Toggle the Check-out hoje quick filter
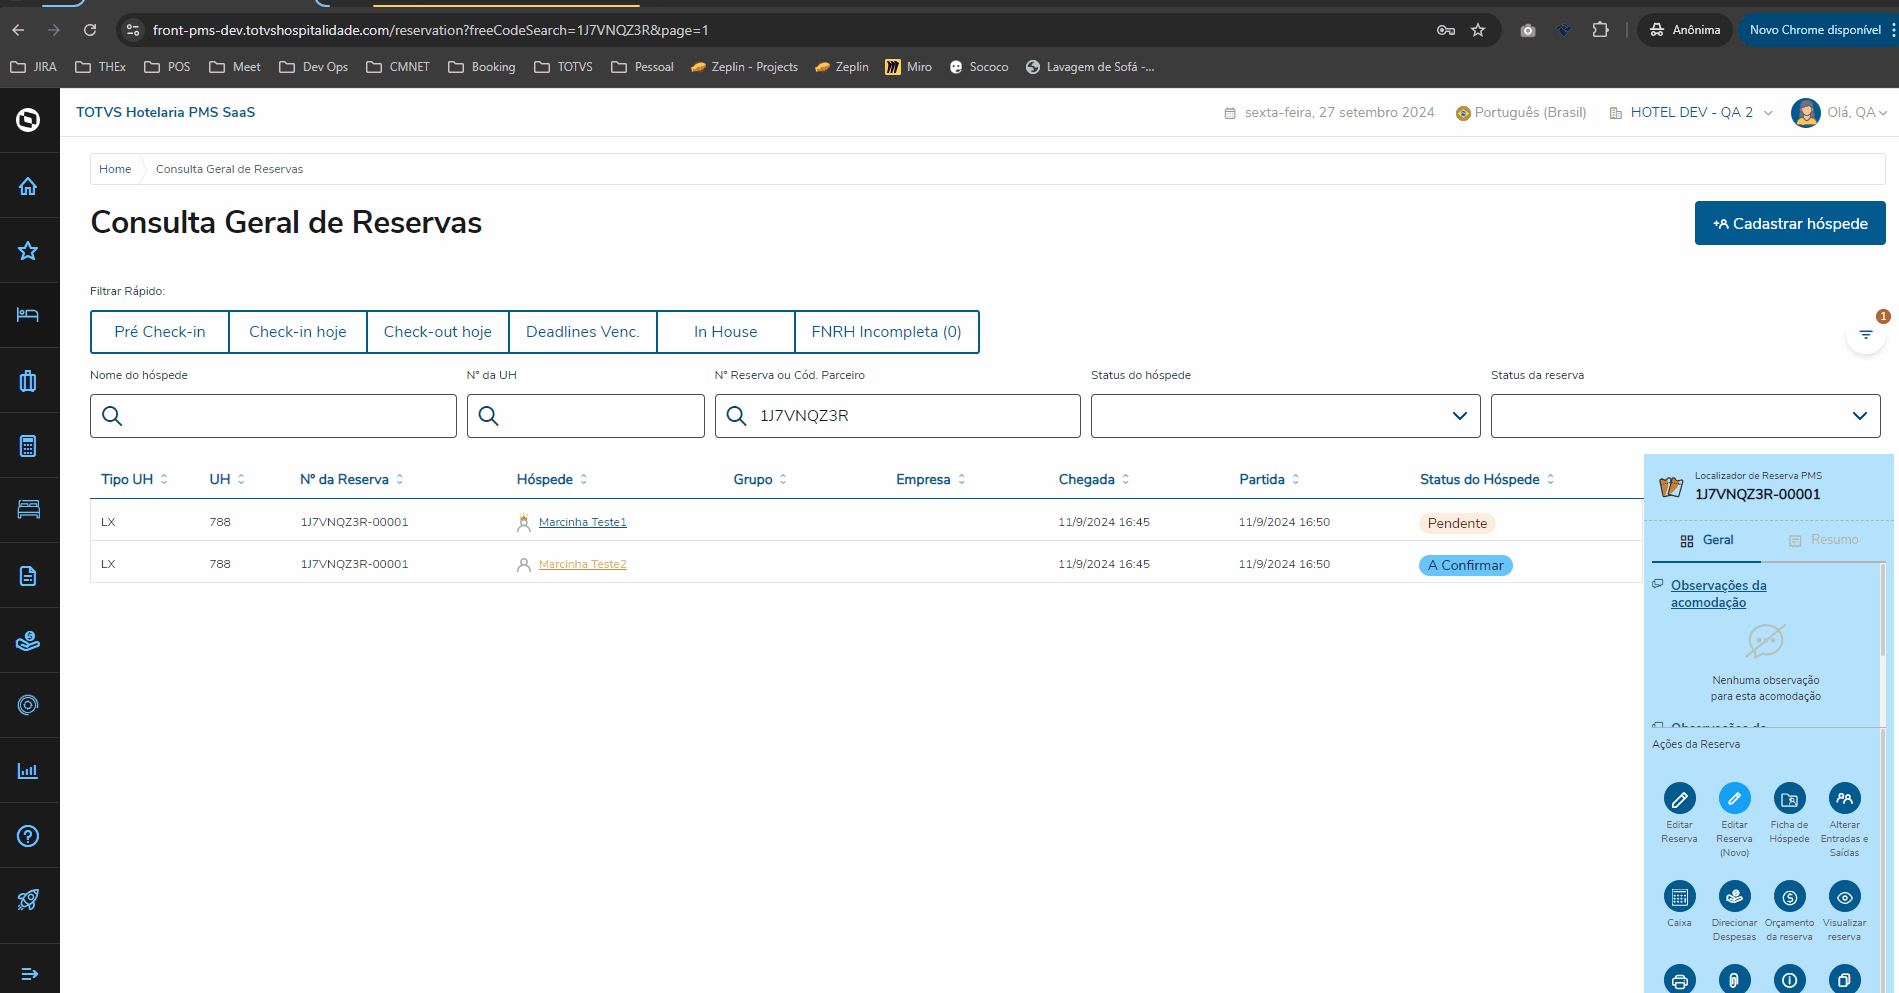 pos(438,332)
